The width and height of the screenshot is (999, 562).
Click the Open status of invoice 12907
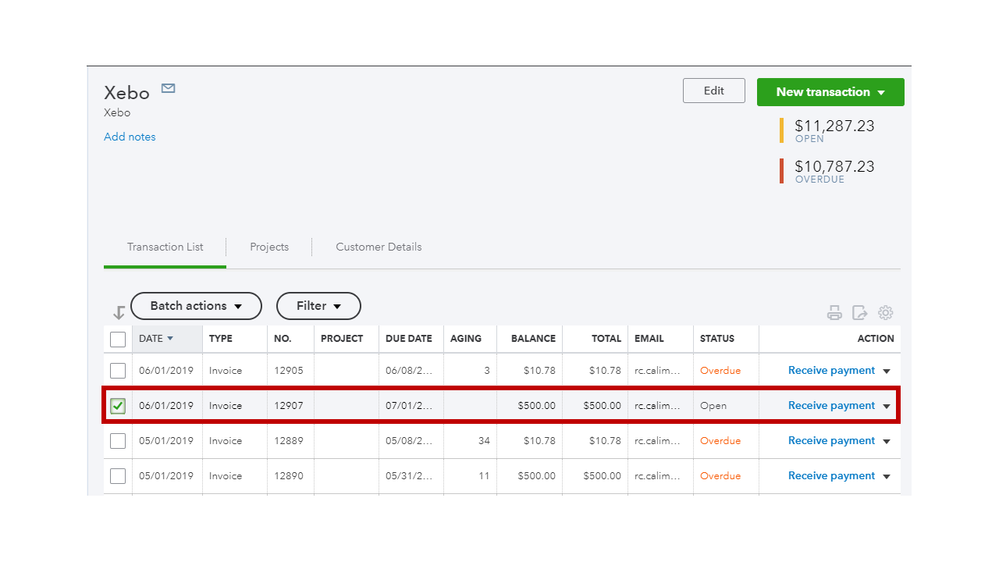[713, 406]
